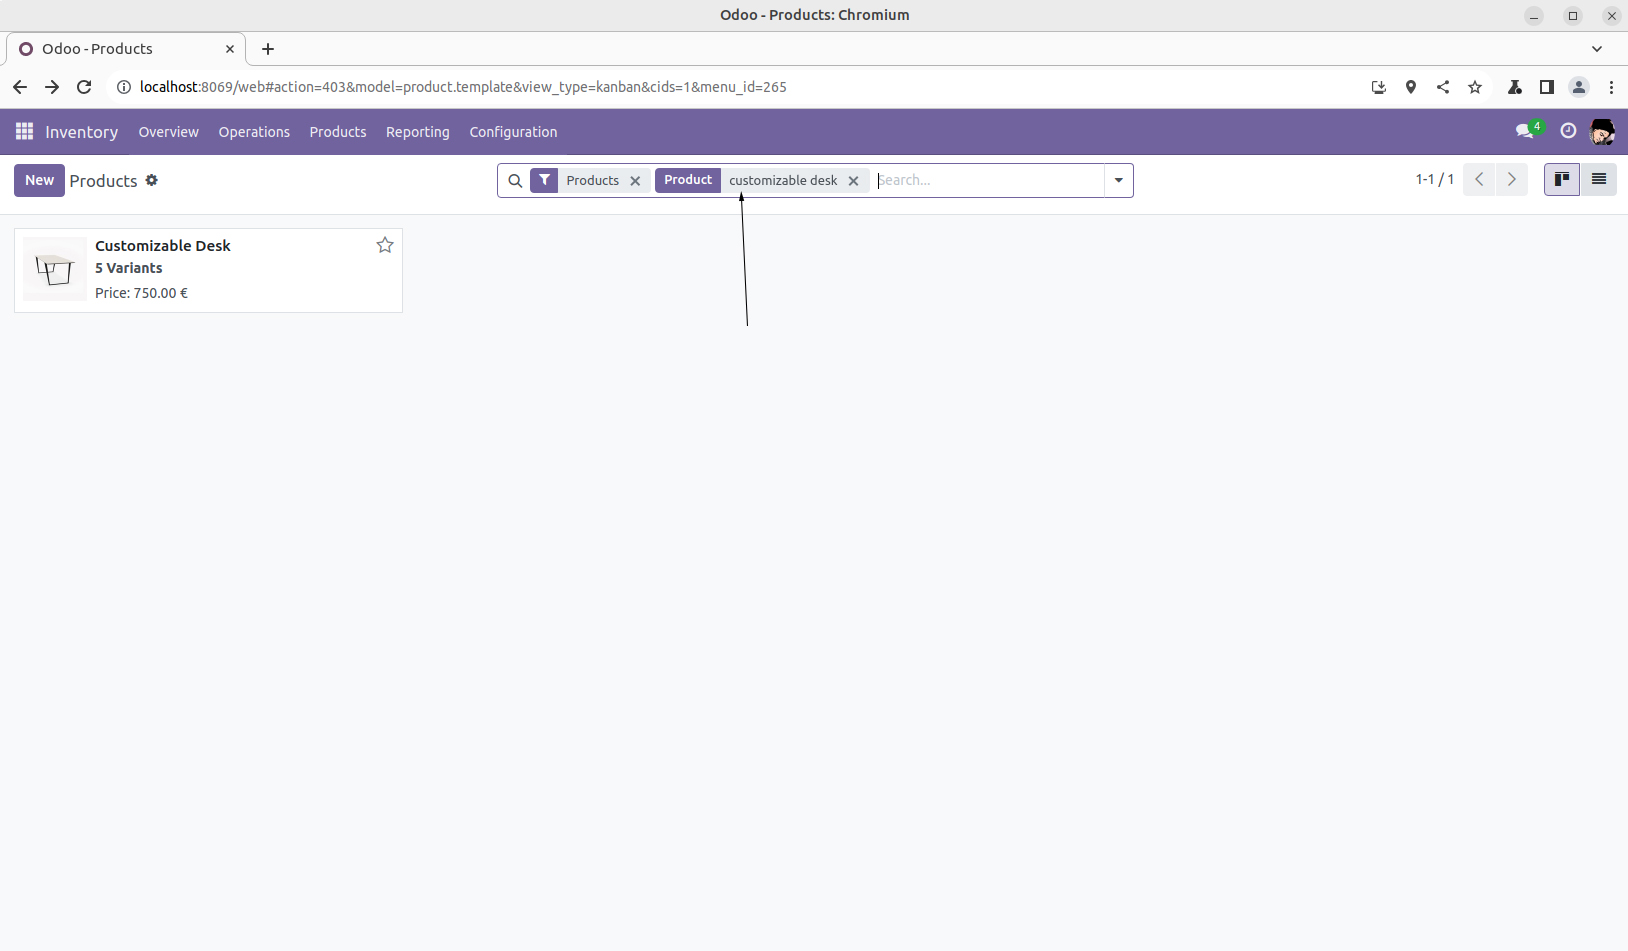Click the Products settings gear icon
Viewport: 1628px width, 951px height.
pos(152,180)
